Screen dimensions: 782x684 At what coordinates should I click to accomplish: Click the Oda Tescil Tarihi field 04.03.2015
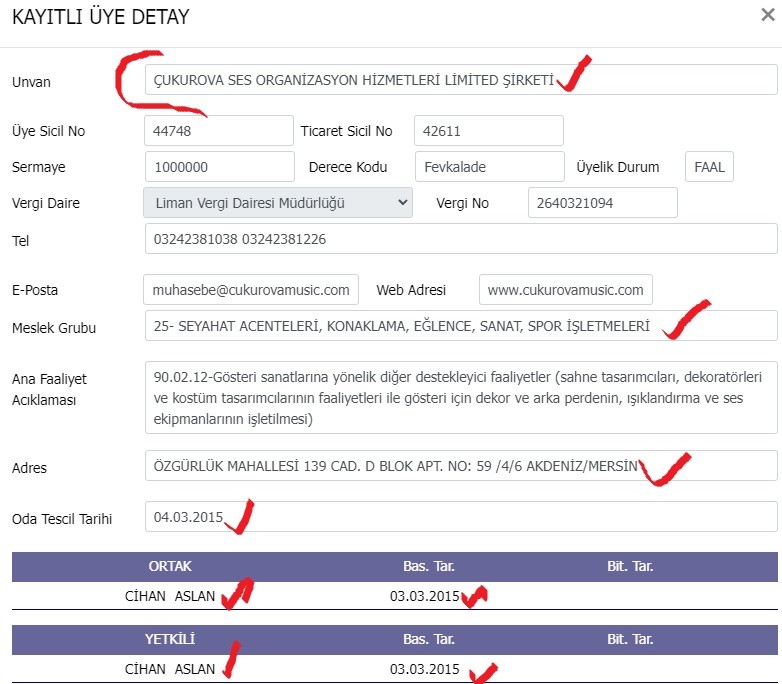pos(461,517)
